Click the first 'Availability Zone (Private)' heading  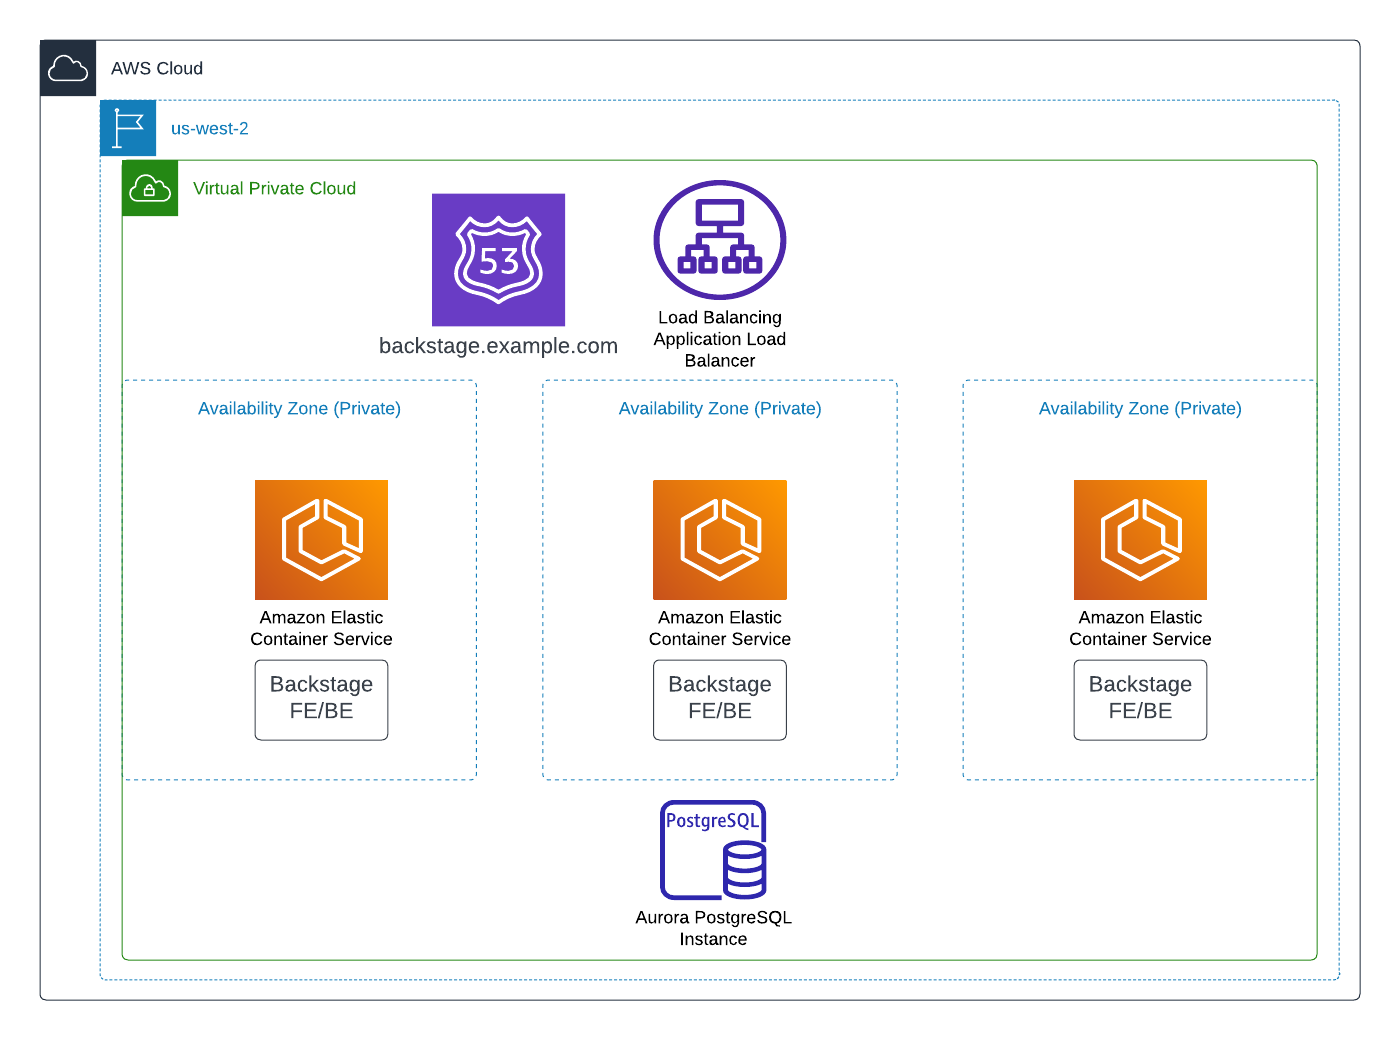(299, 408)
